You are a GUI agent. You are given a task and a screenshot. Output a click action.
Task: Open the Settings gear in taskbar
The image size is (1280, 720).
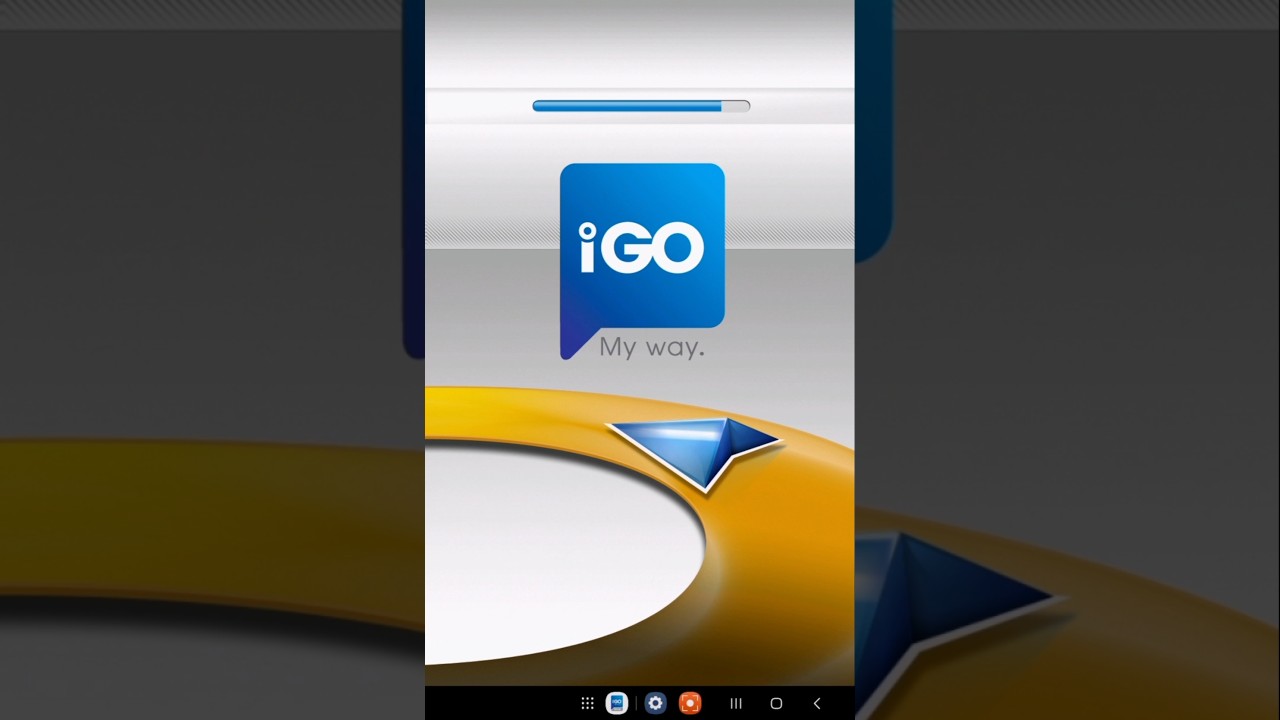[x=655, y=704]
